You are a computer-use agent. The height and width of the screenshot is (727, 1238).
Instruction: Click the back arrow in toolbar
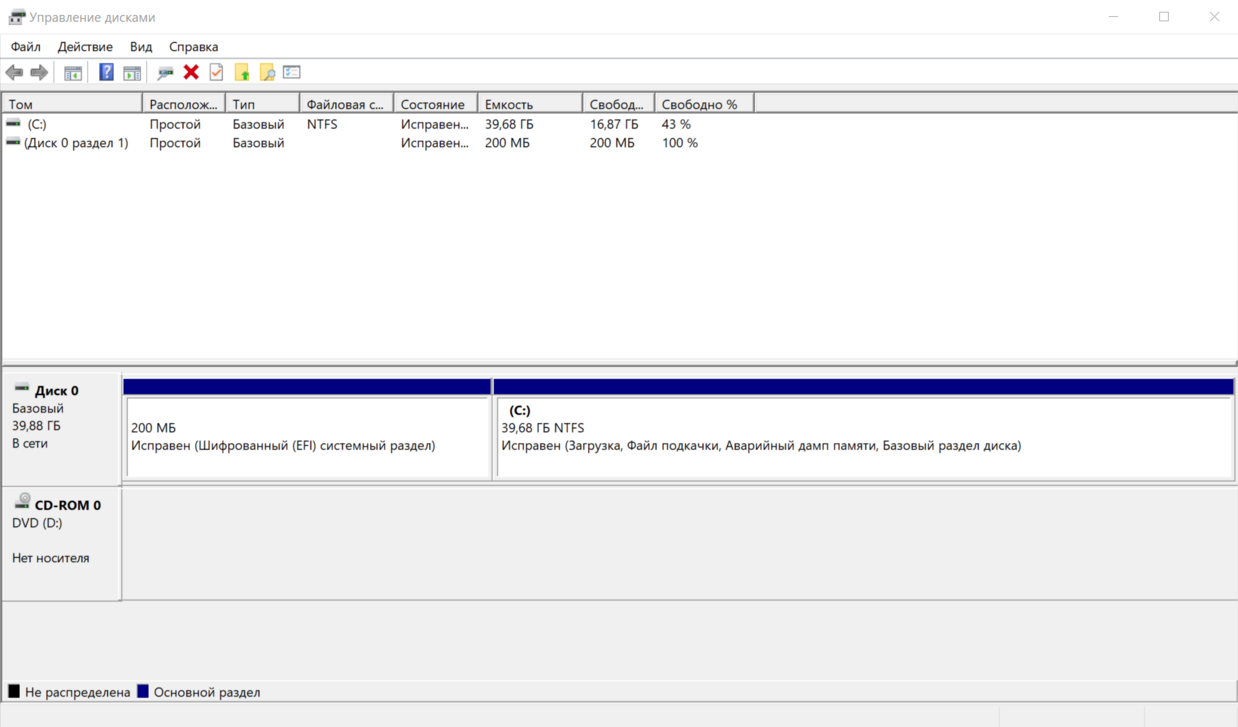point(14,72)
